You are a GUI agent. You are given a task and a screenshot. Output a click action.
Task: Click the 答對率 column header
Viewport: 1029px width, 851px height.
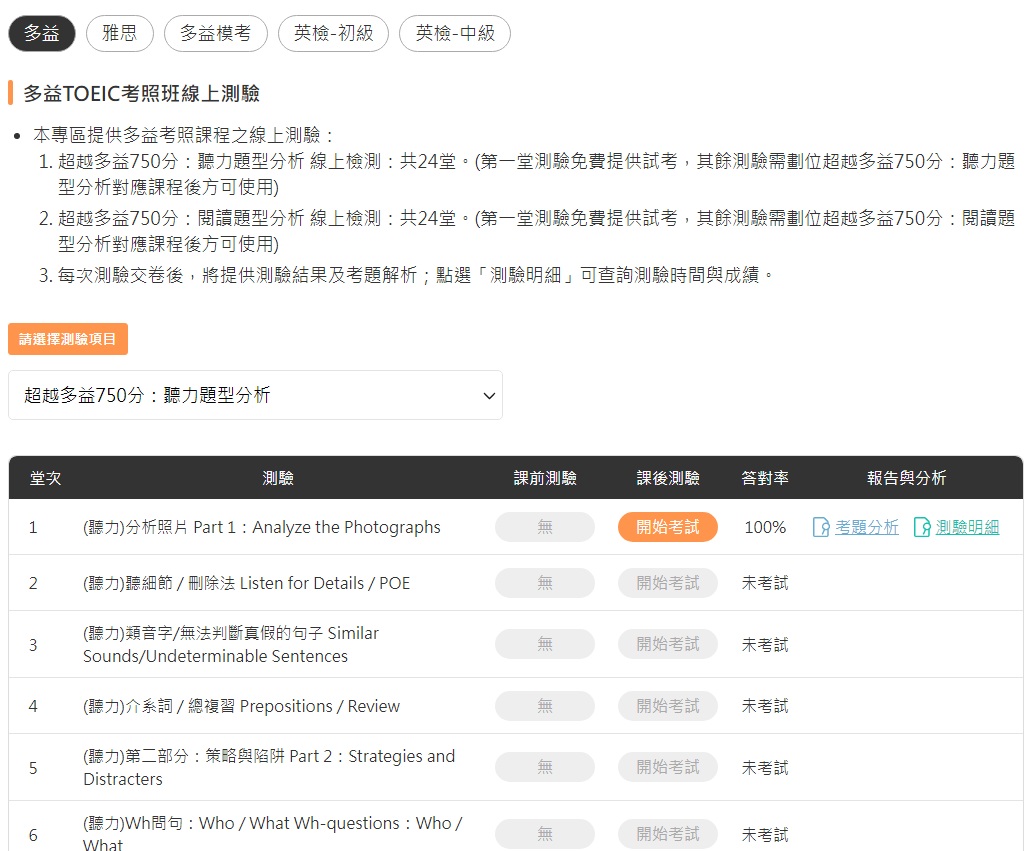765,478
